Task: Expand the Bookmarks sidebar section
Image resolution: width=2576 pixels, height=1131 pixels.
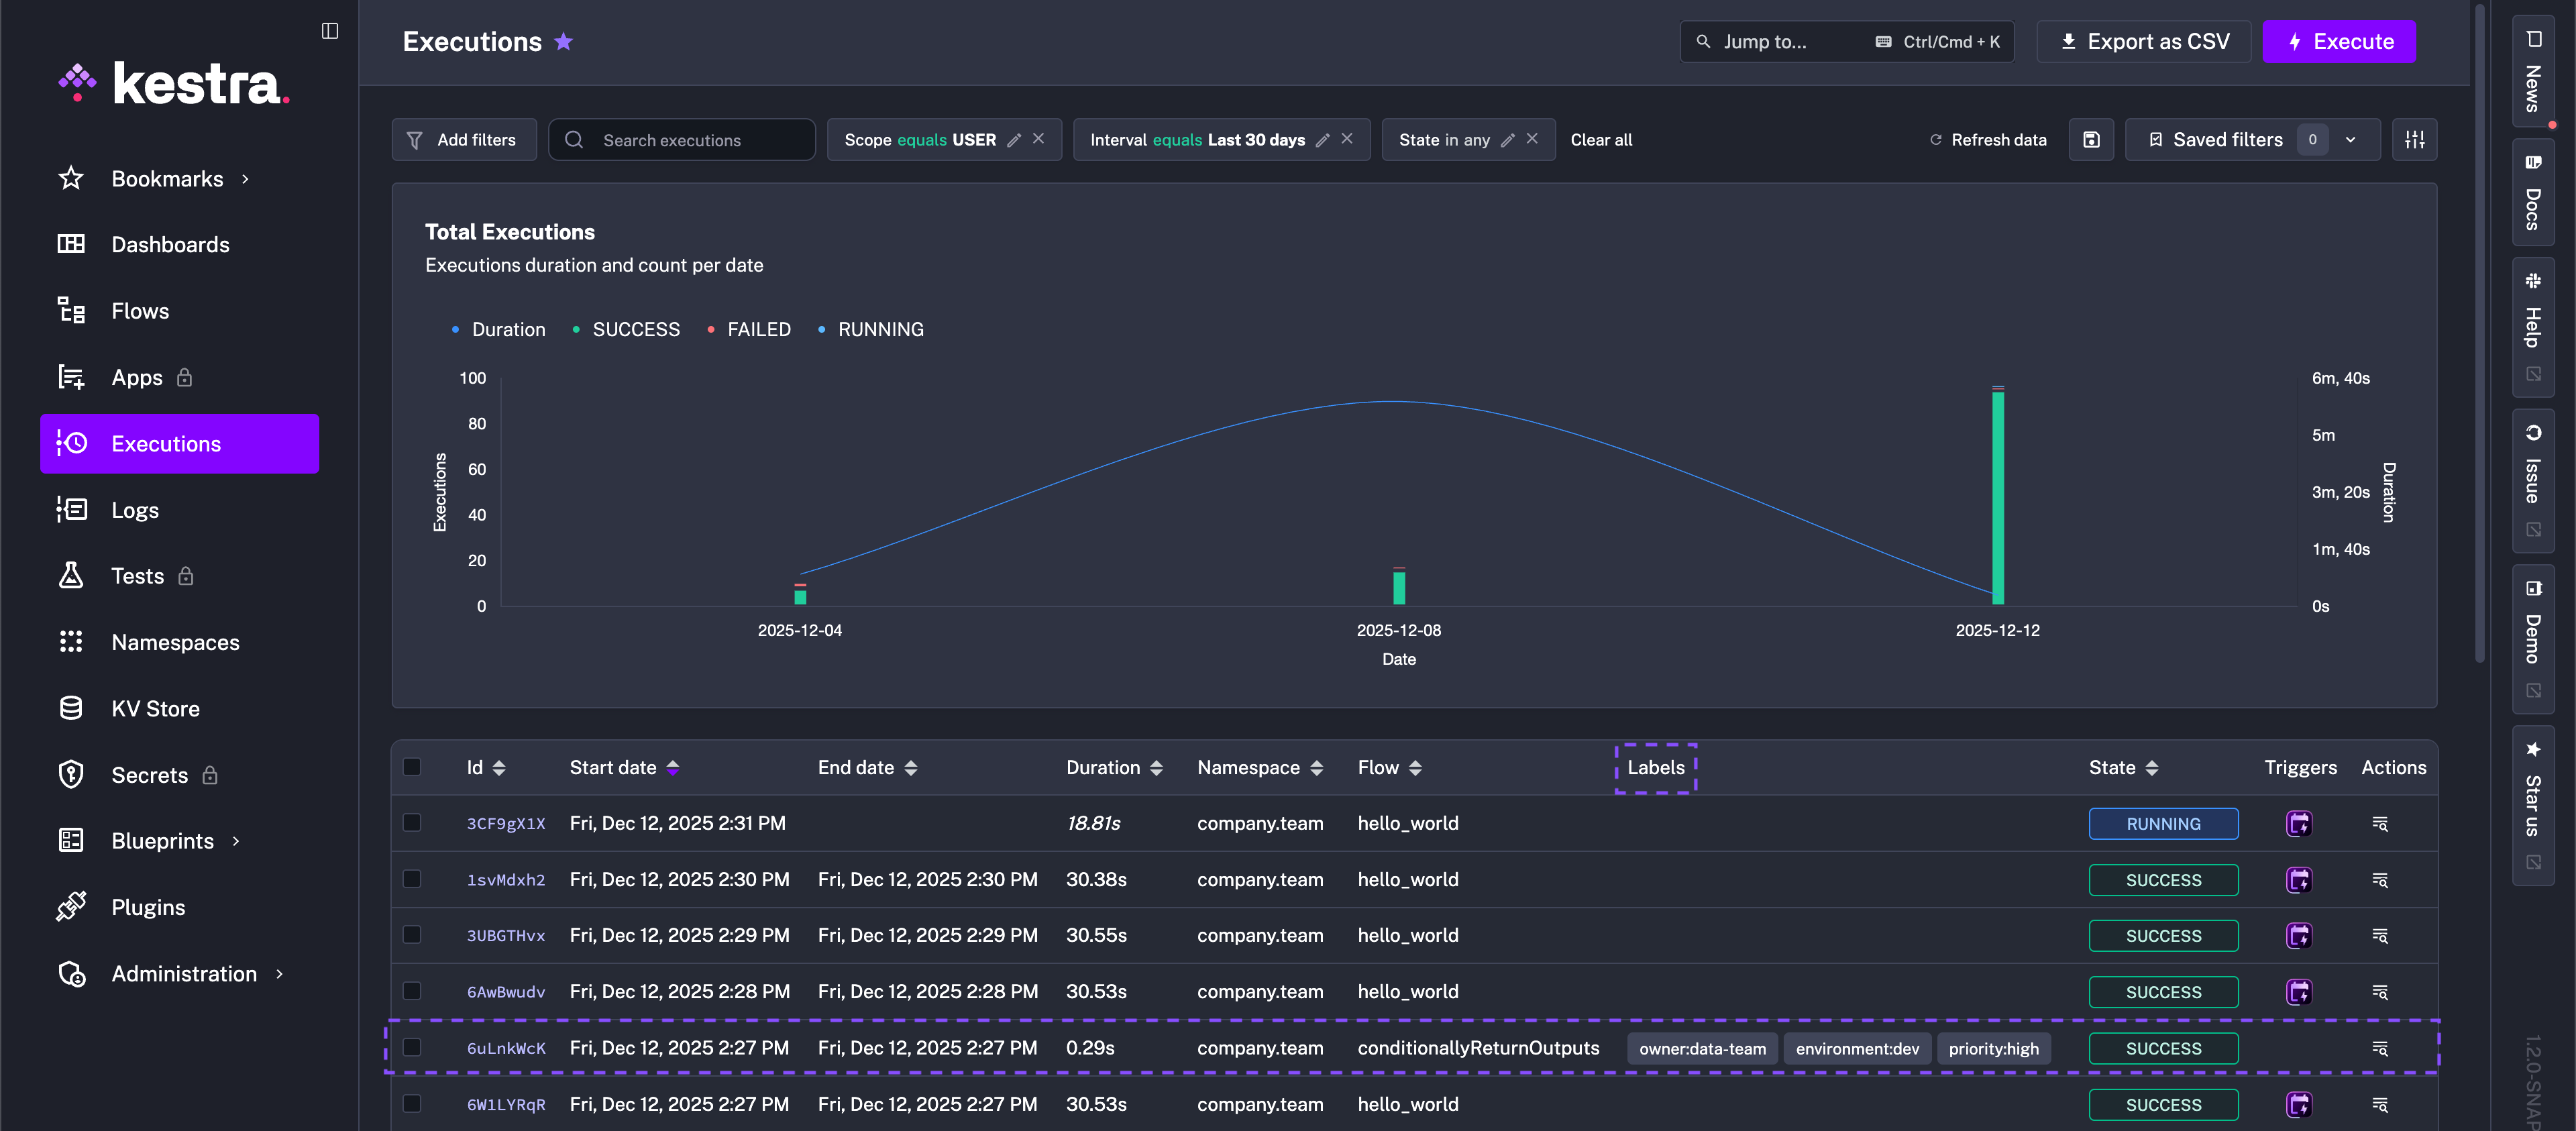Action: 245,179
